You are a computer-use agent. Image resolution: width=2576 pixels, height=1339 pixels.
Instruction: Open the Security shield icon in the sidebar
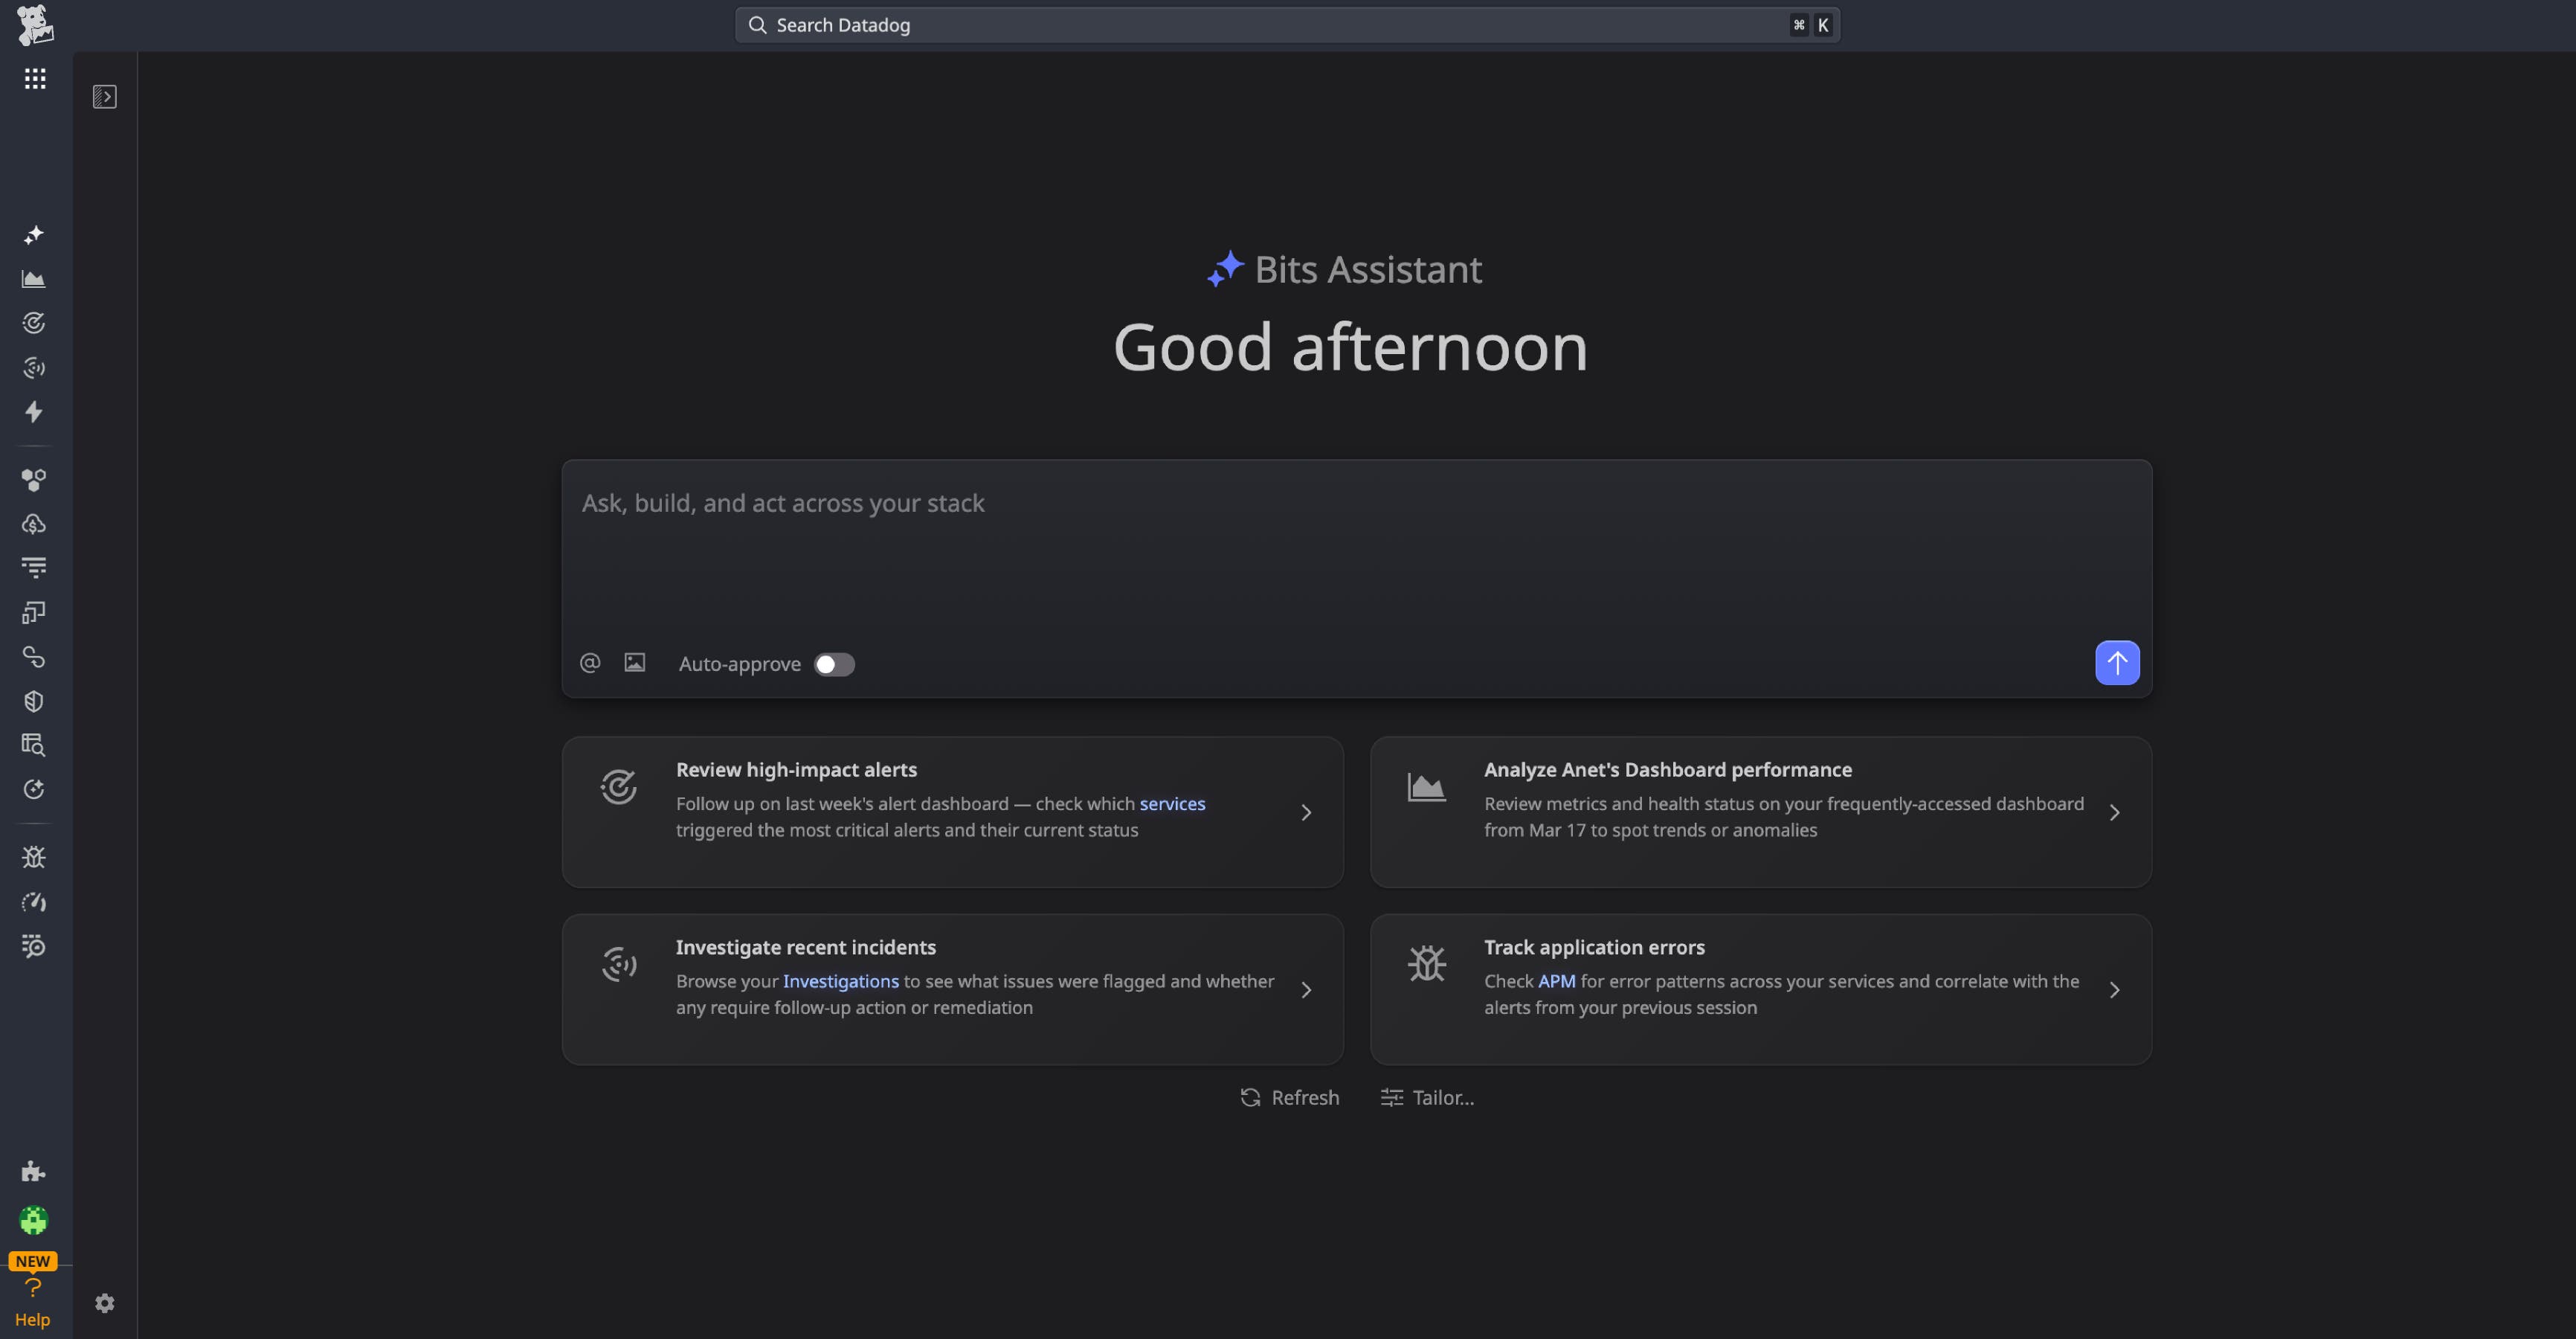[34, 700]
